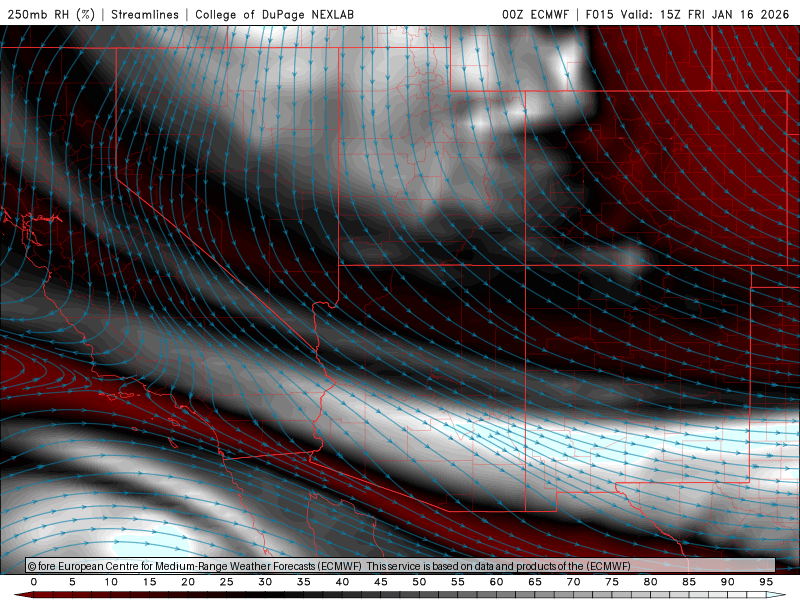Click the "College of DuPage NEXLAB" text
Screen dimensions: 800x600
[274, 14]
